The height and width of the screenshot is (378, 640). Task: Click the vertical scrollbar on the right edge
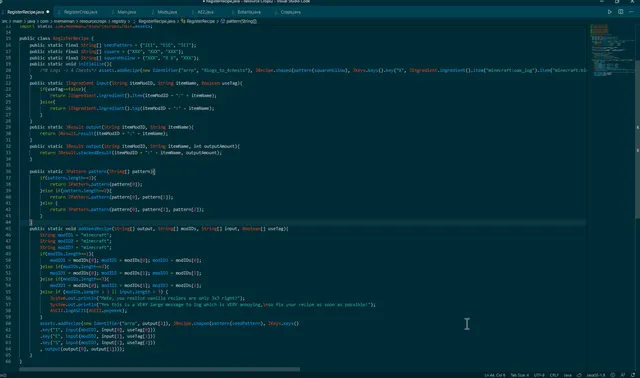coord(637,139)
